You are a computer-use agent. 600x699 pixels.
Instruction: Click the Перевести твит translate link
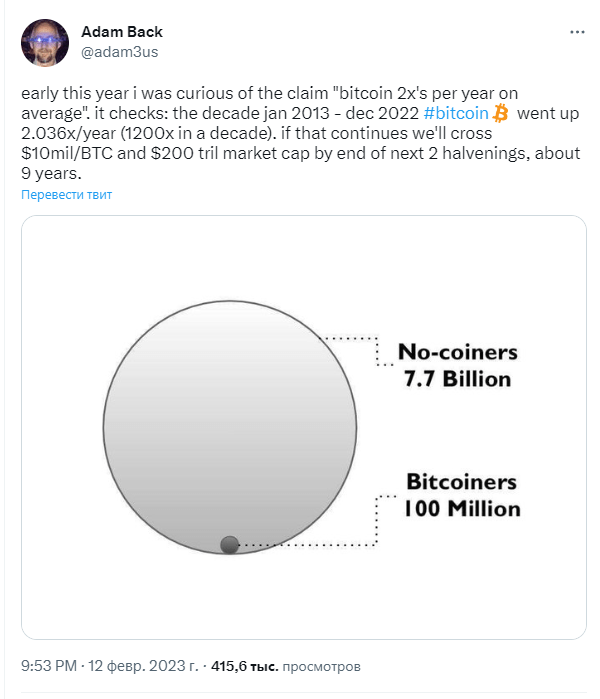pyautogui.click(x=66, y=195)
